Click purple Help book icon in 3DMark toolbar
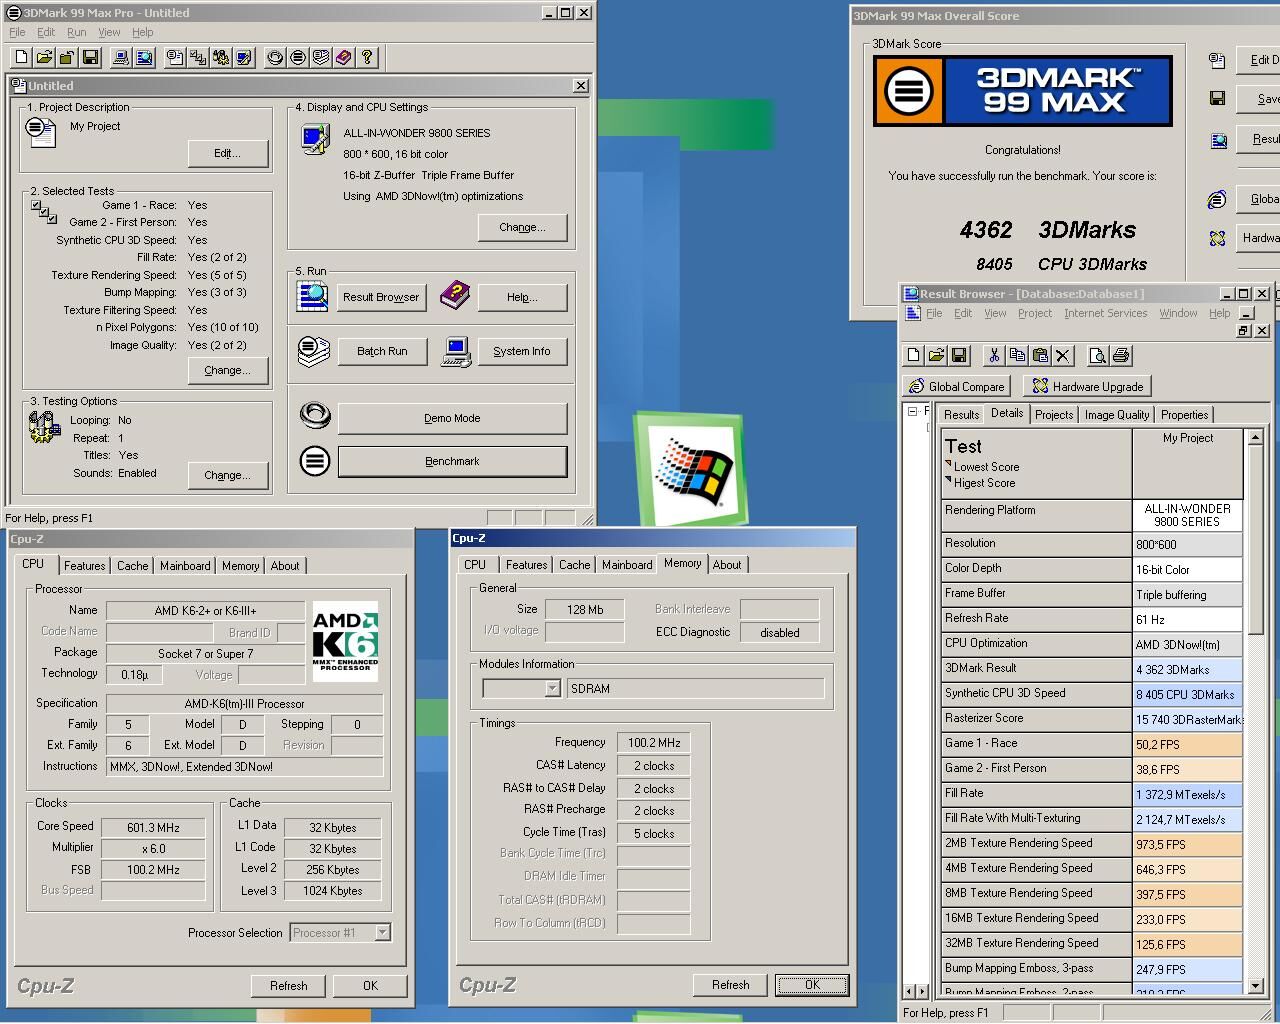Viewport: 1280px width, 1024px height. 344,58
